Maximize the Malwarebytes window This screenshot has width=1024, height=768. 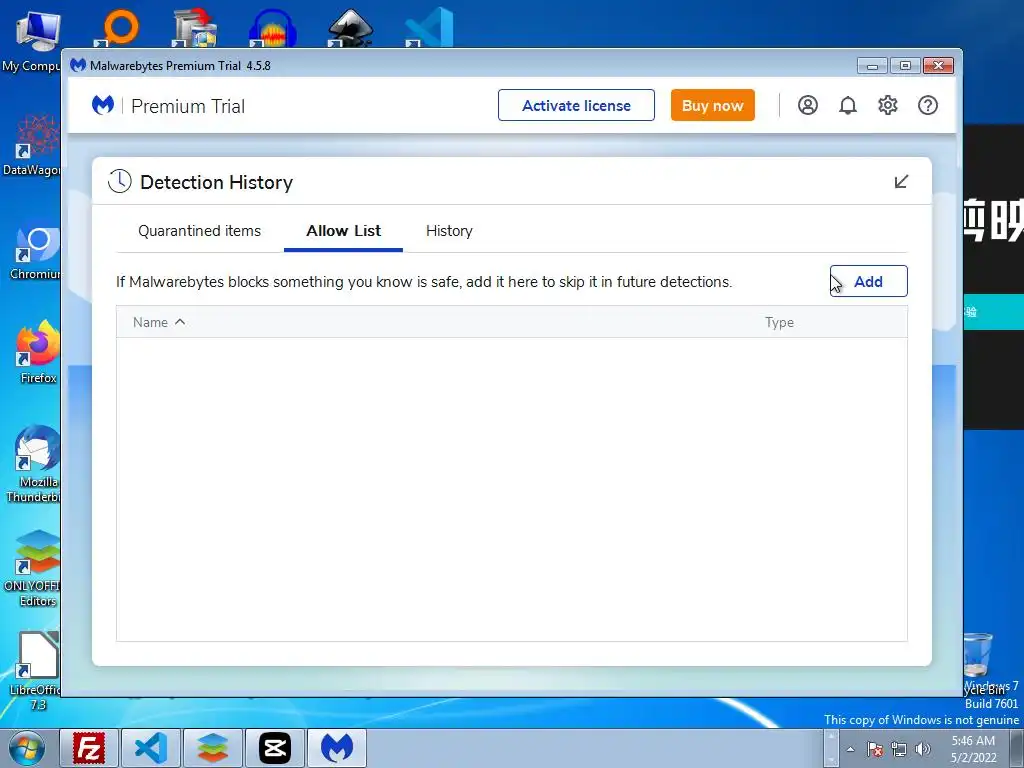click(x=905, y=65)
